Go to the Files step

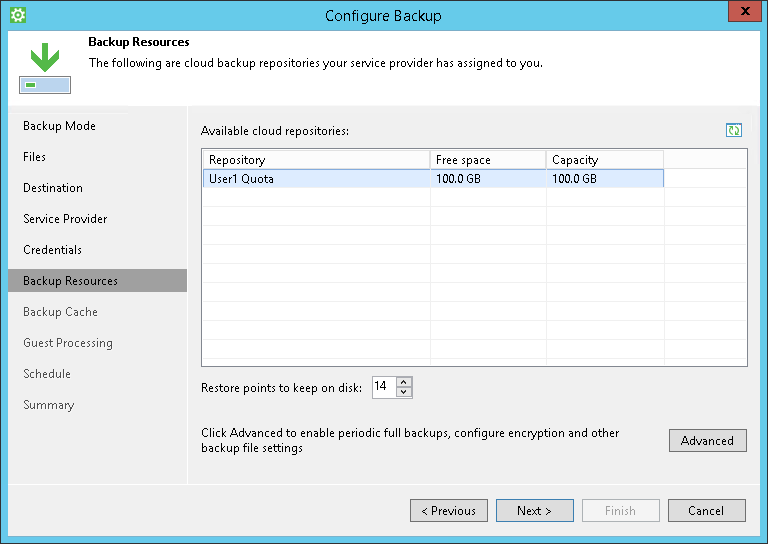pos(35,157)
